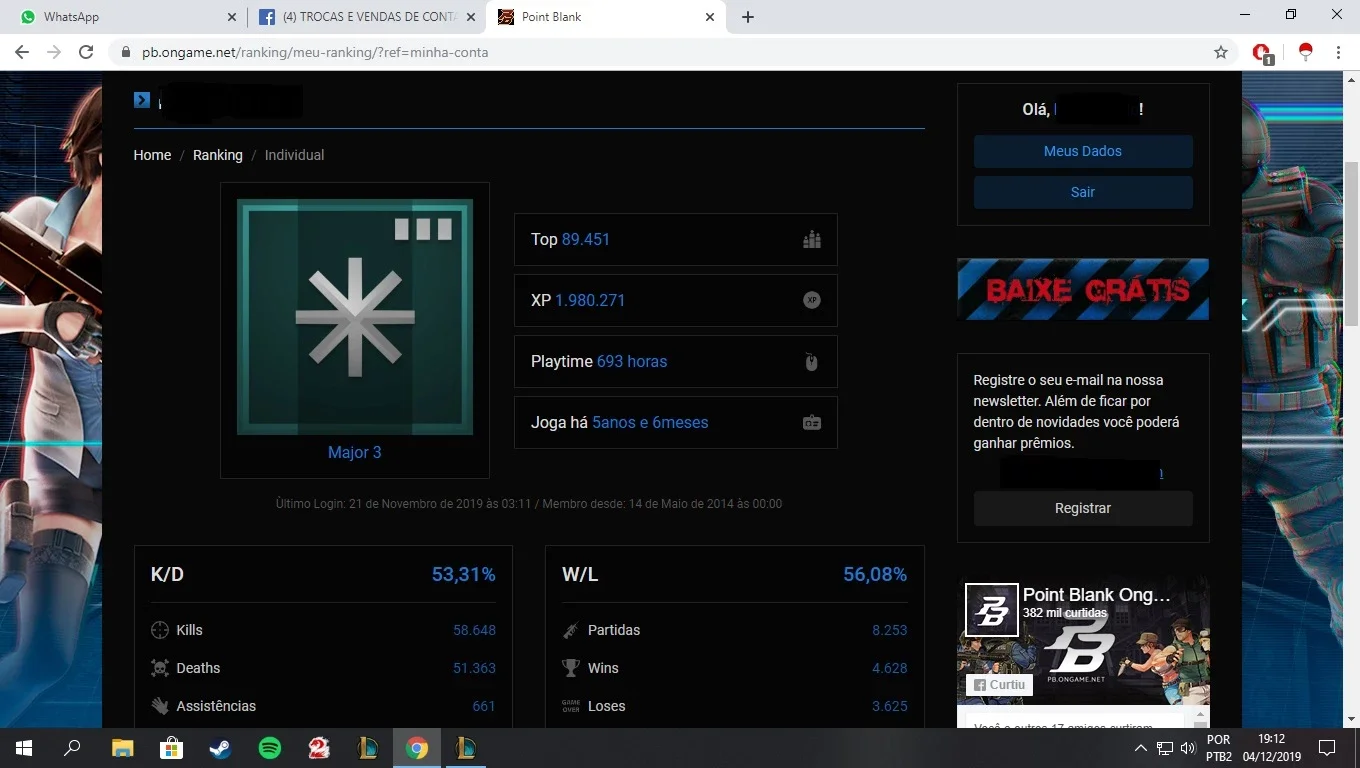
Task: Open the network icon in system tray
Action: click(x=1165, y=748)
